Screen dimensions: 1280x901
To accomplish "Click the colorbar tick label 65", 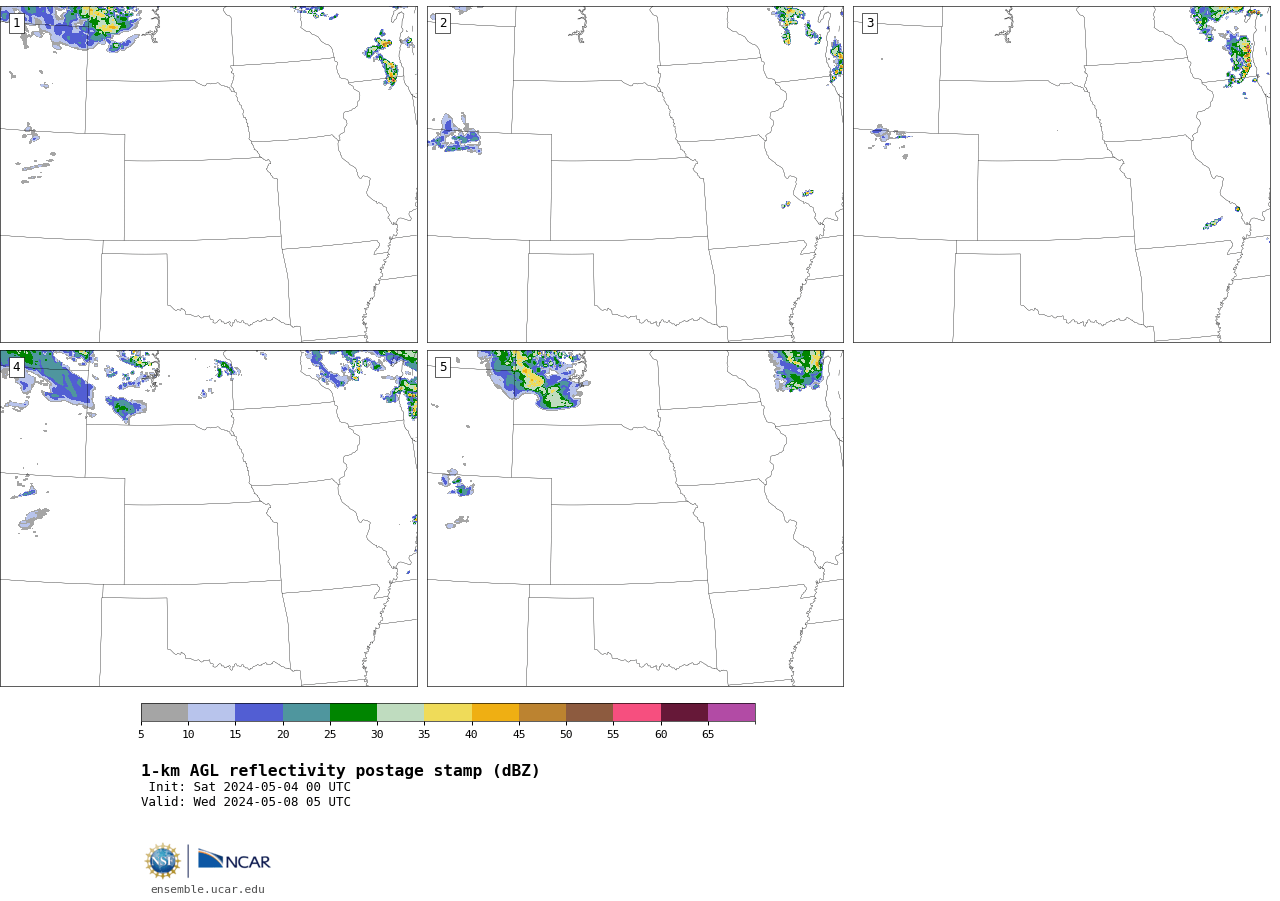I will pyautogui.click(x=708, y=735).
